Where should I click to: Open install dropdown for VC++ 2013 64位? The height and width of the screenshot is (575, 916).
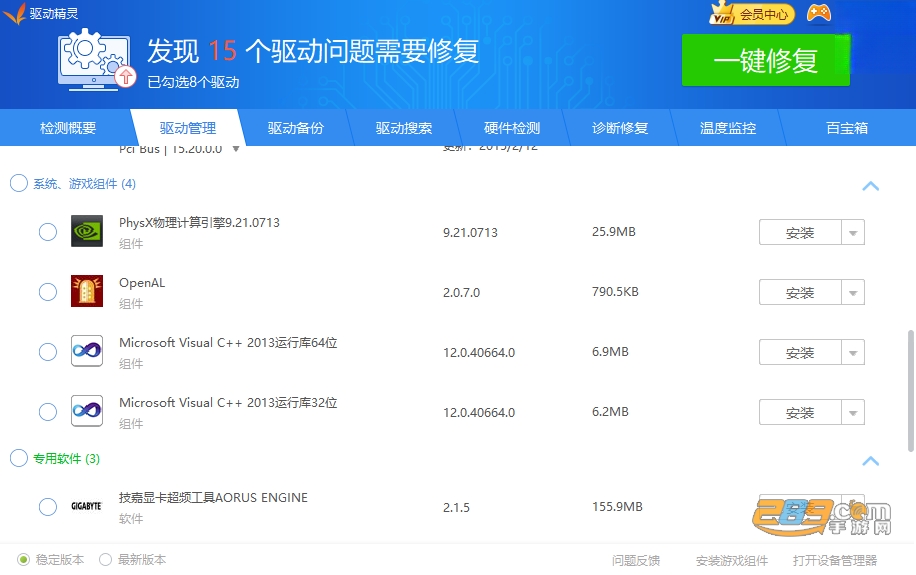(853, 352)
